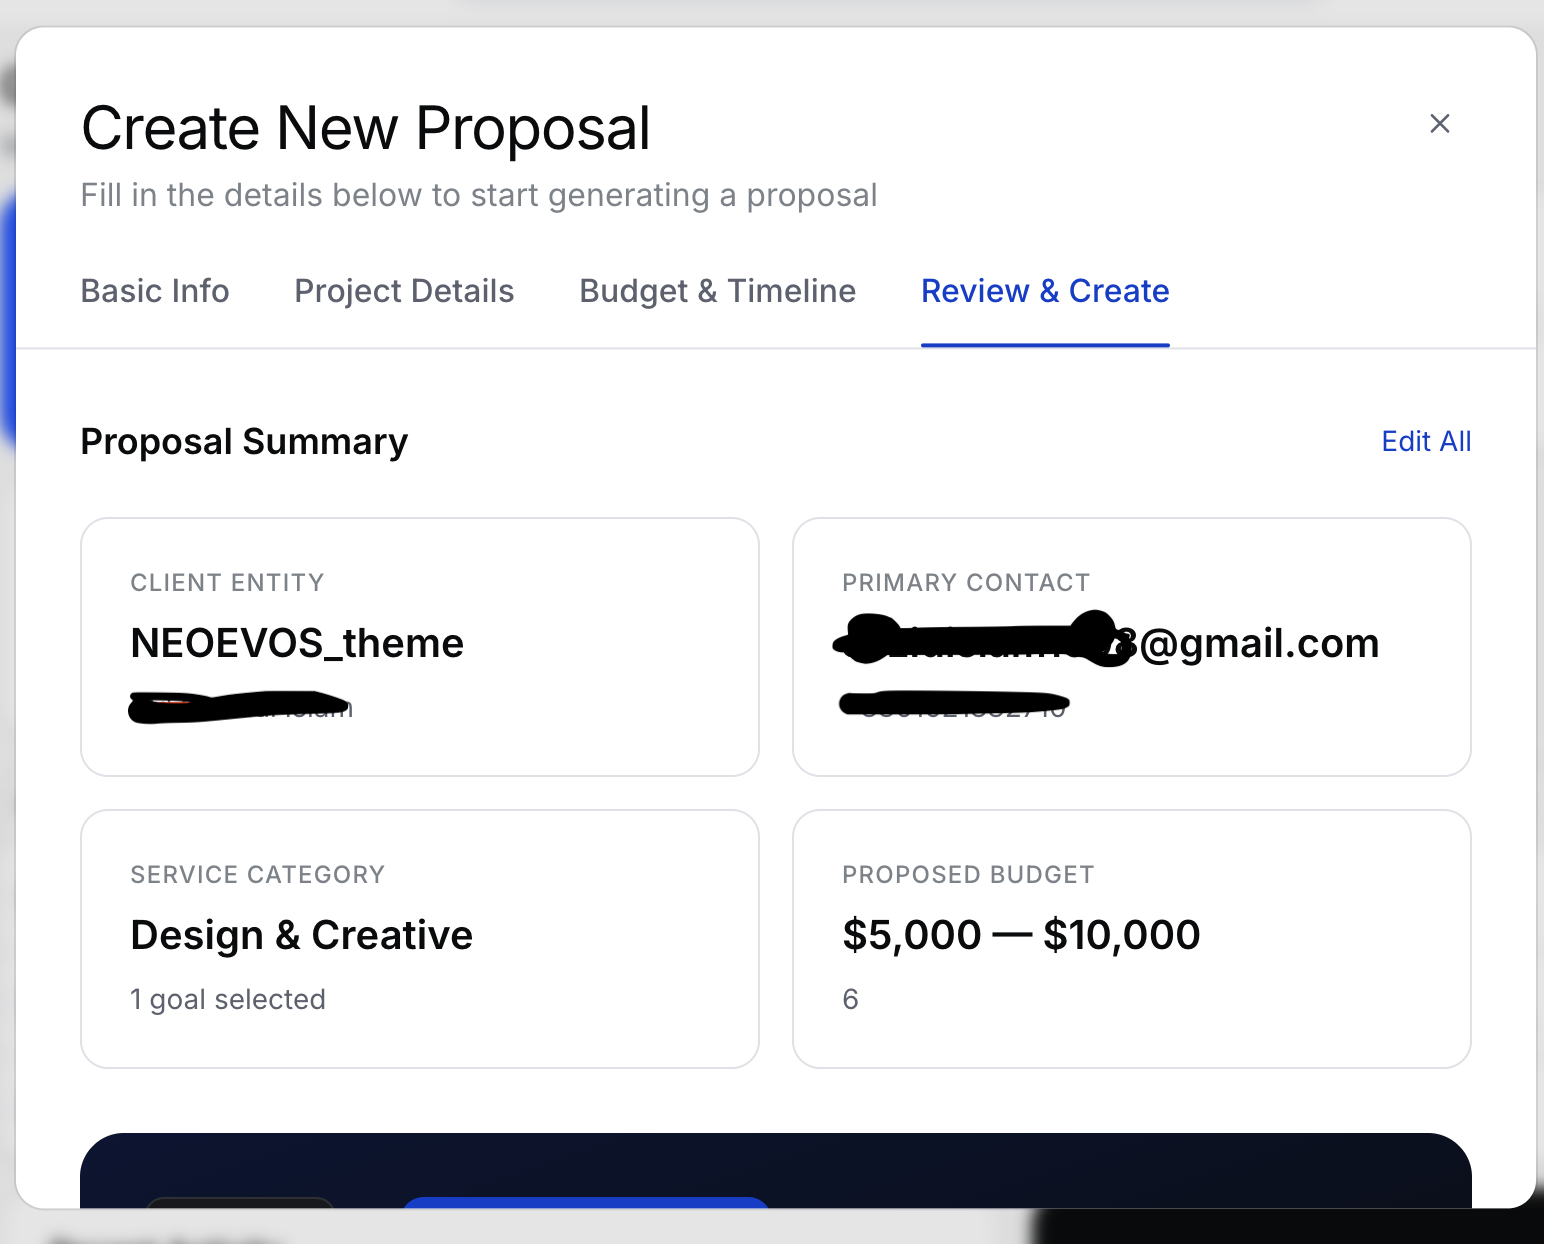Click the '6' timeline value under budget
Viewport: 1544px width, 1244px height.
click(x=850, y=999)
